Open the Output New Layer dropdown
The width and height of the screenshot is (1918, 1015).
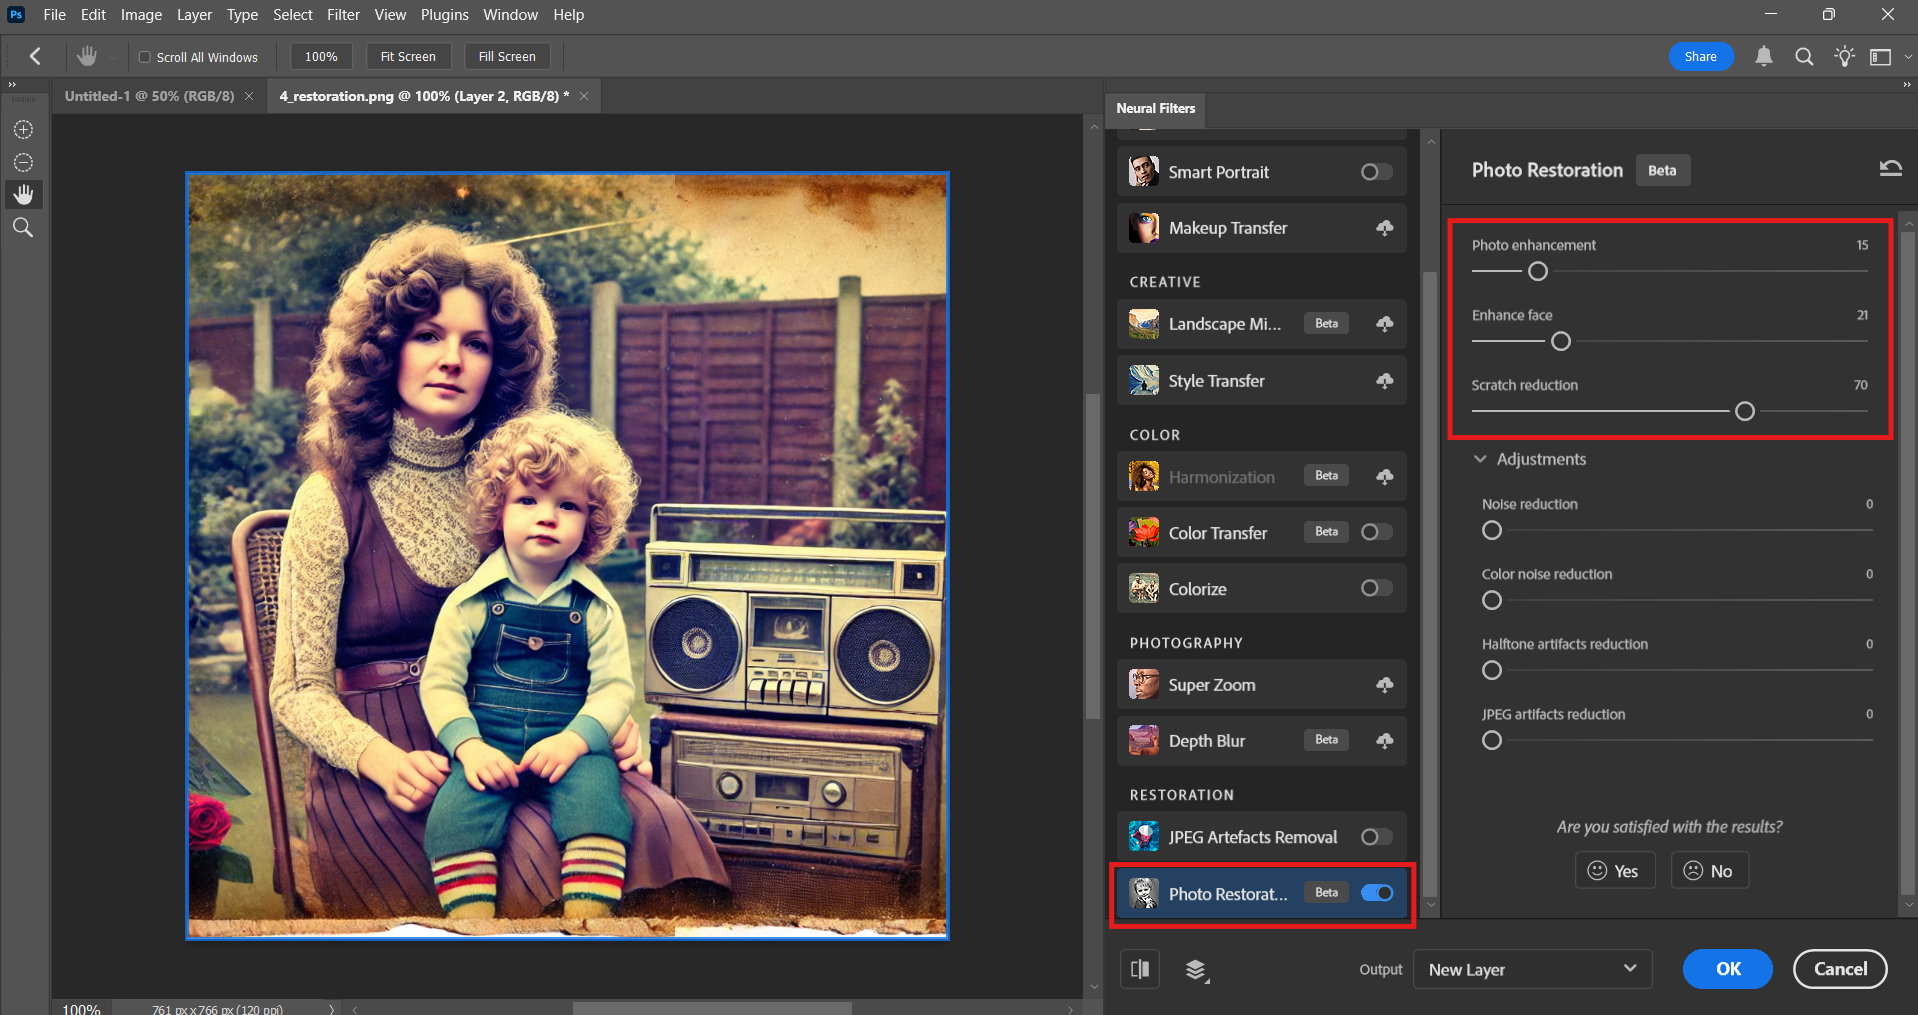pyautogui.click(x=1532, y=969)
